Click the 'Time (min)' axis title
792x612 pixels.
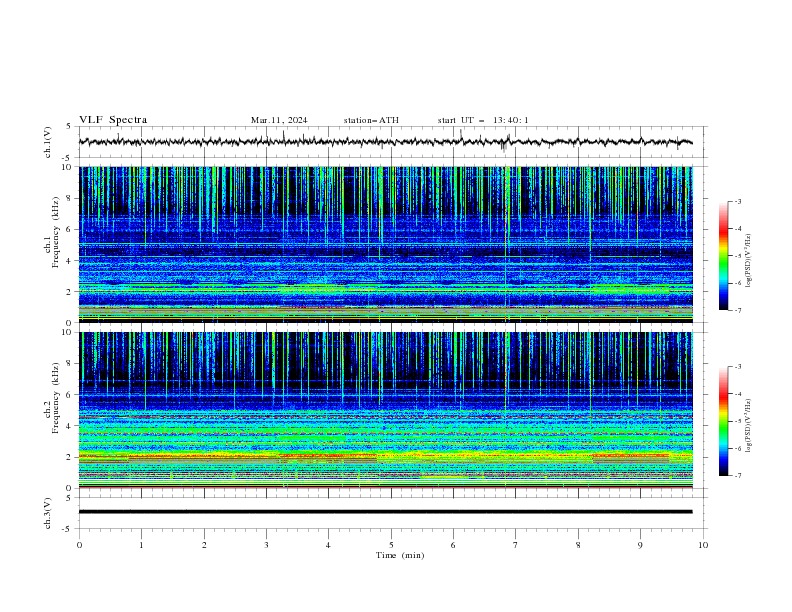(x=400, y=555)
